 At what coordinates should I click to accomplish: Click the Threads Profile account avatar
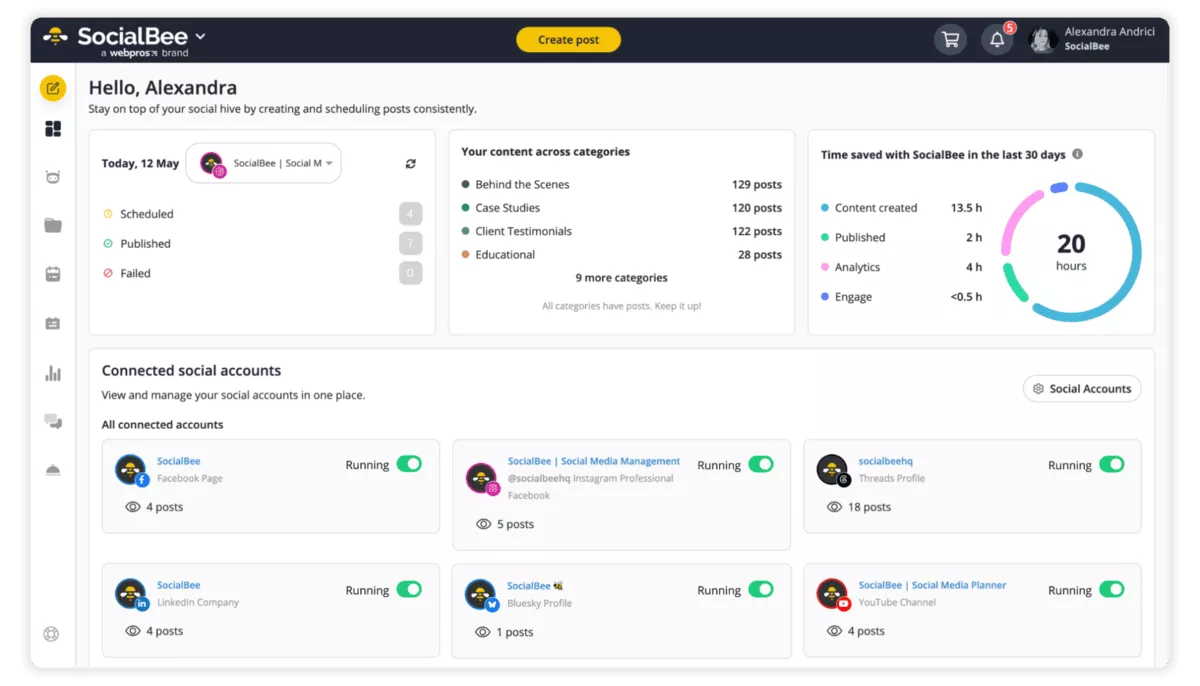833,470
